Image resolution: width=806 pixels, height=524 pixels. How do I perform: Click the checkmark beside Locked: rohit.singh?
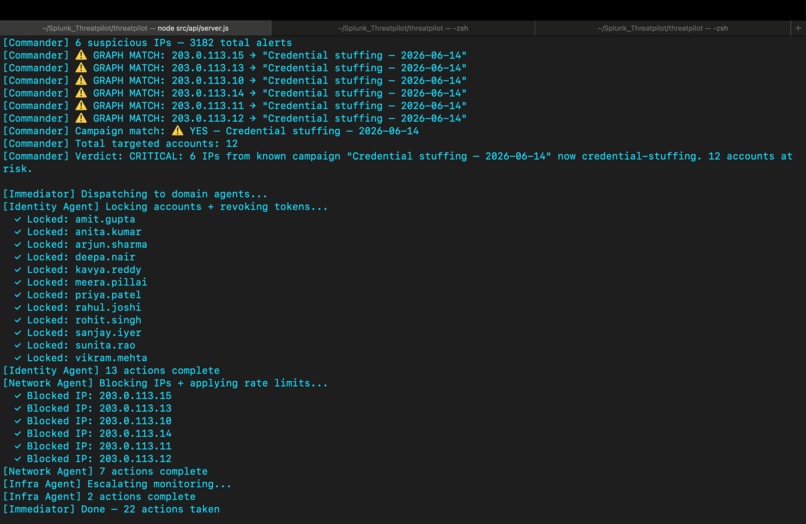18,320
